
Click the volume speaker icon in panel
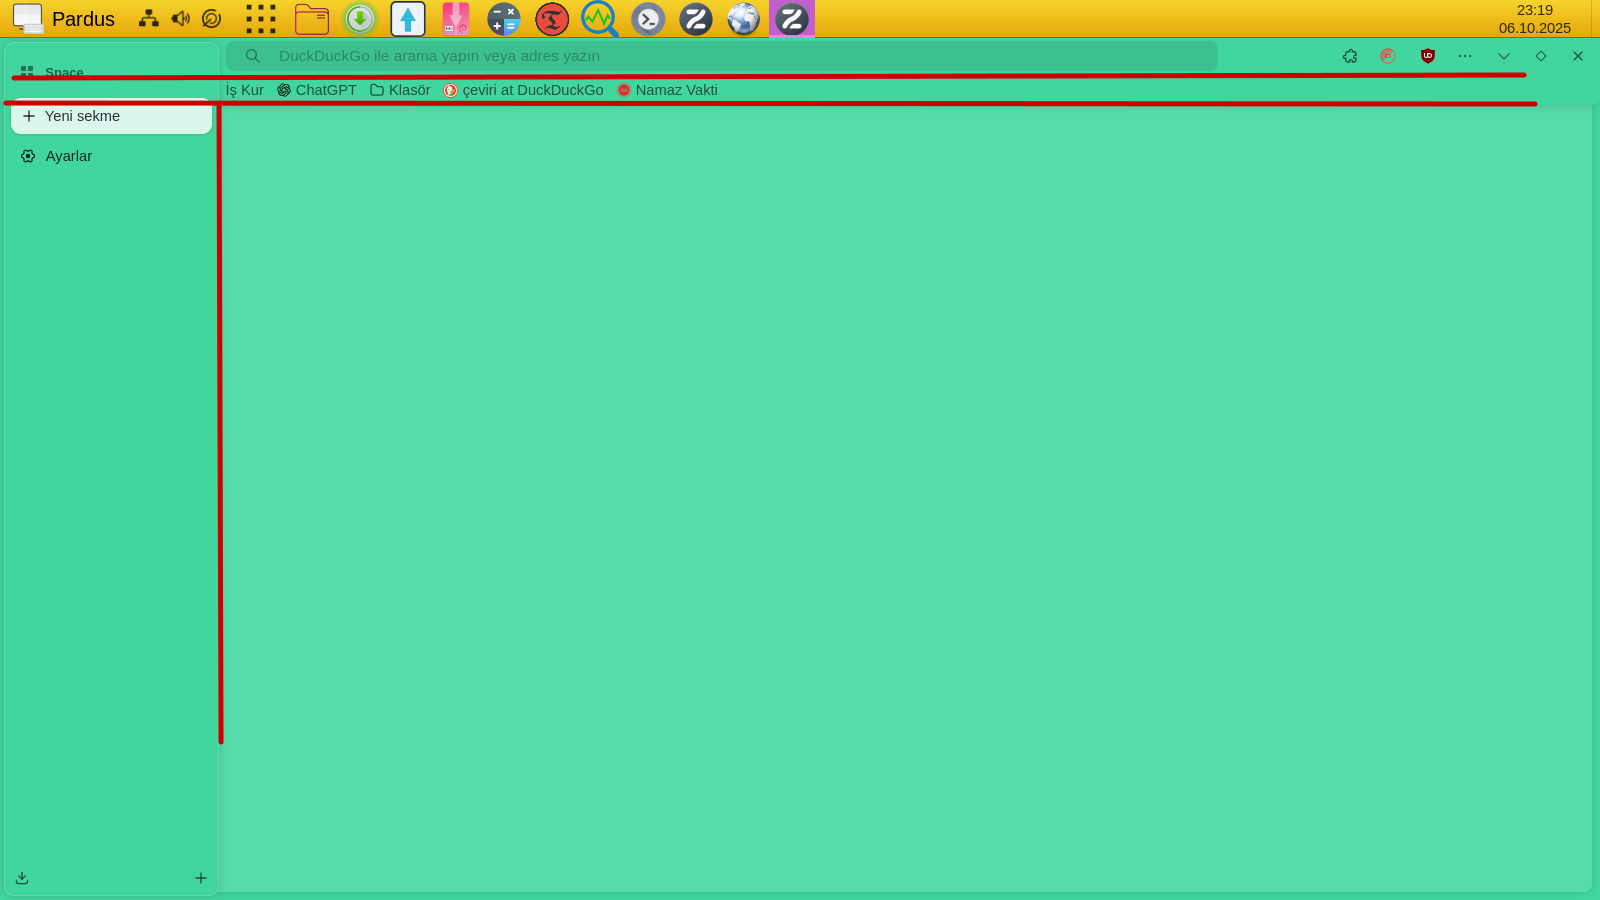point(180,19)
